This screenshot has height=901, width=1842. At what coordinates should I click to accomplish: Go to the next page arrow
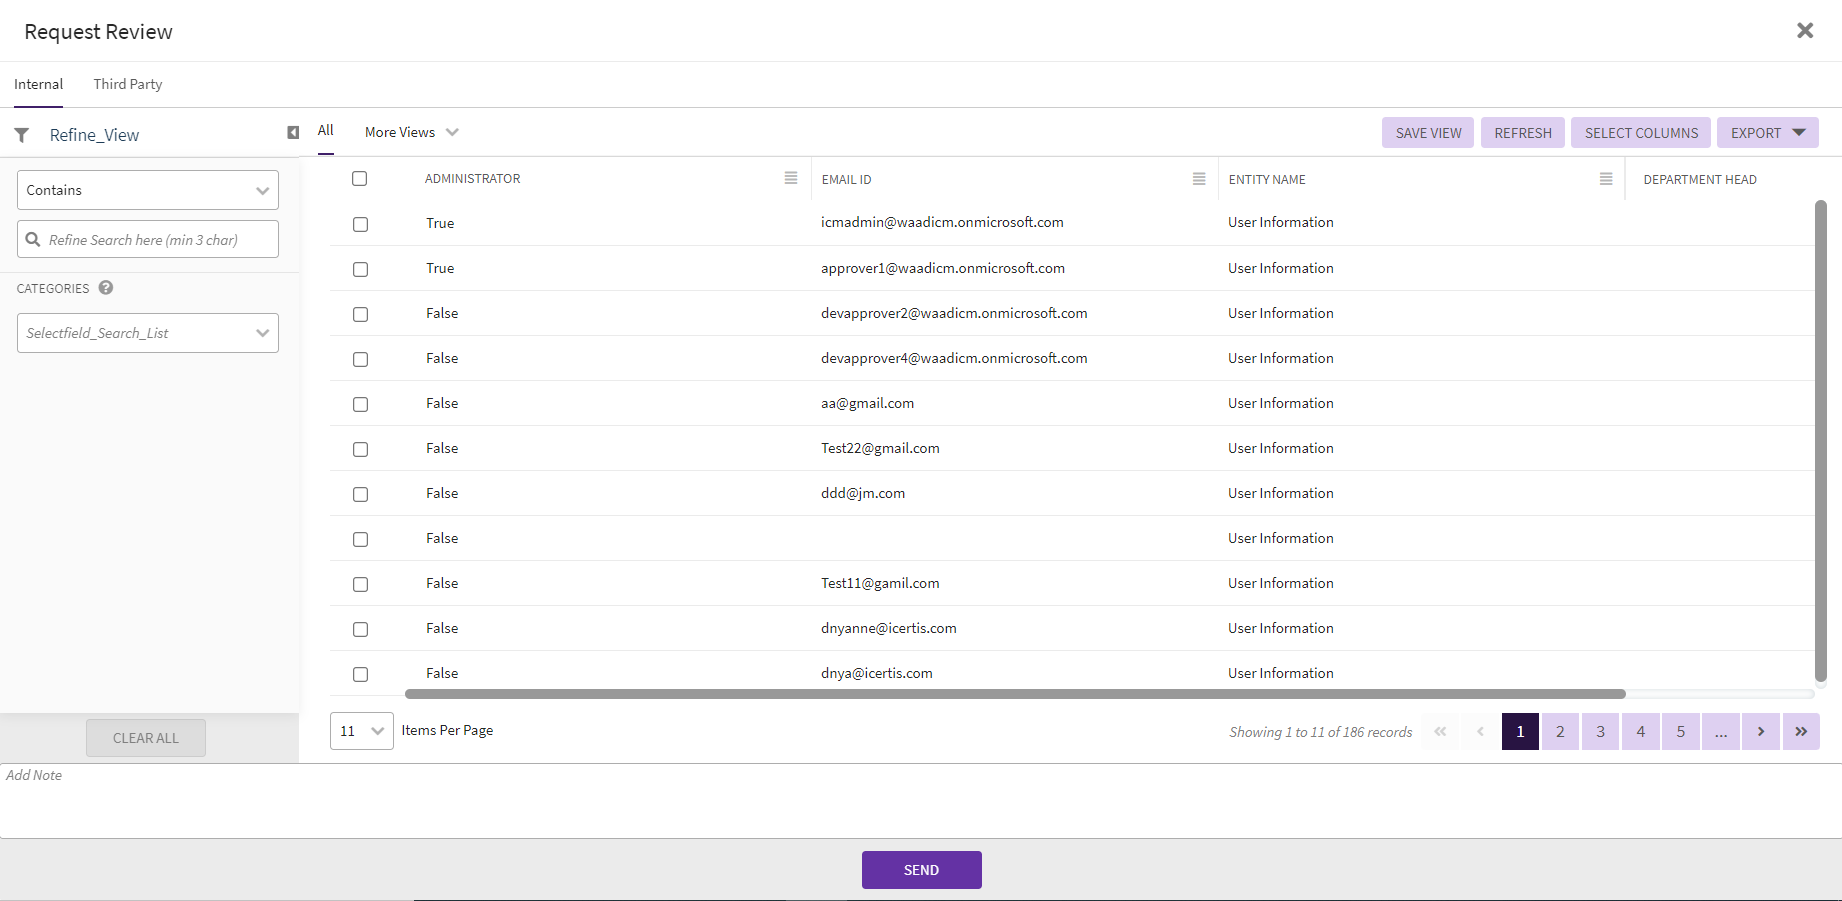pos(1760,731)
